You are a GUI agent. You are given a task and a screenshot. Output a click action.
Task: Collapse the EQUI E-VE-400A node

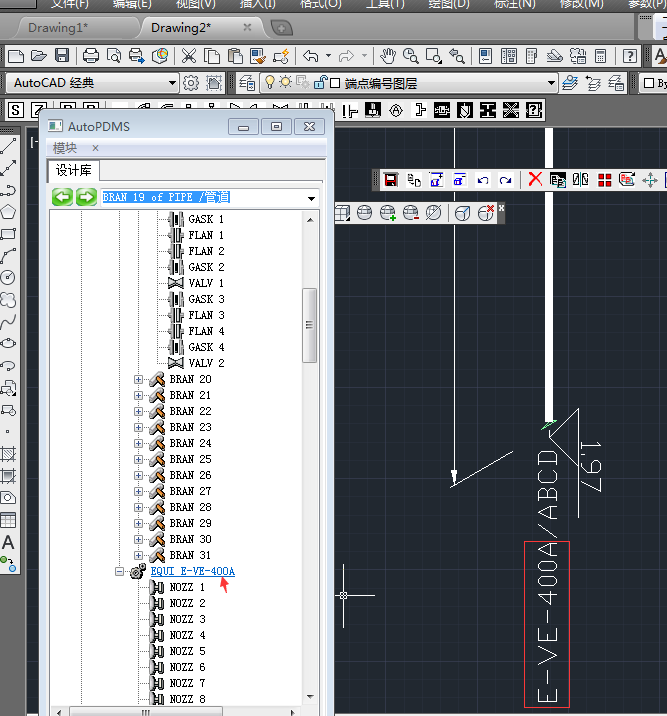(119, 571)
